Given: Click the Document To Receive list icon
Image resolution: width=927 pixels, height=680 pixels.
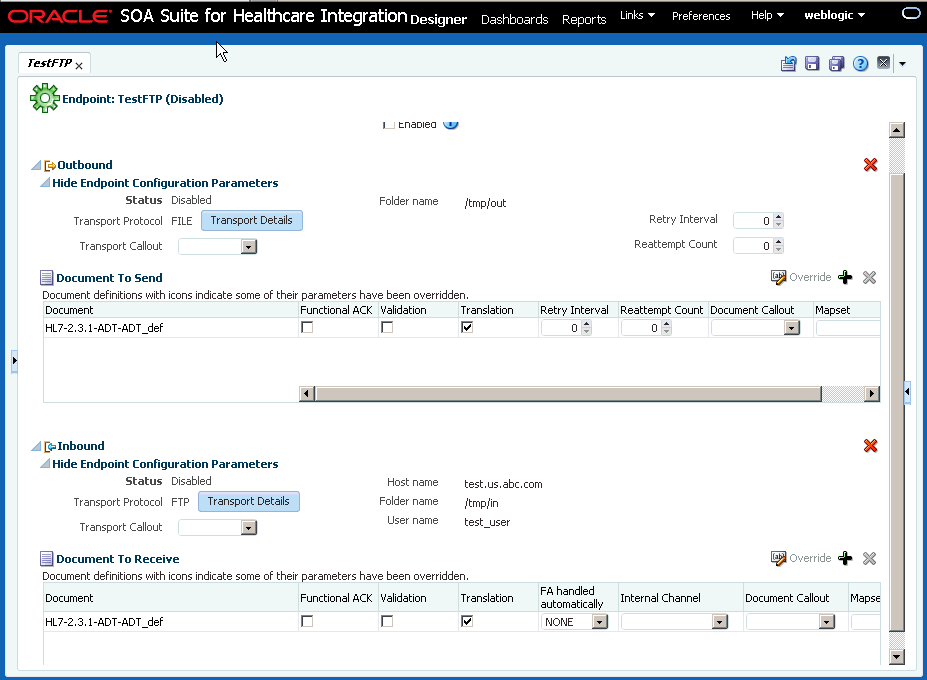Looking at the screenshot, I should tap(47, 558).
